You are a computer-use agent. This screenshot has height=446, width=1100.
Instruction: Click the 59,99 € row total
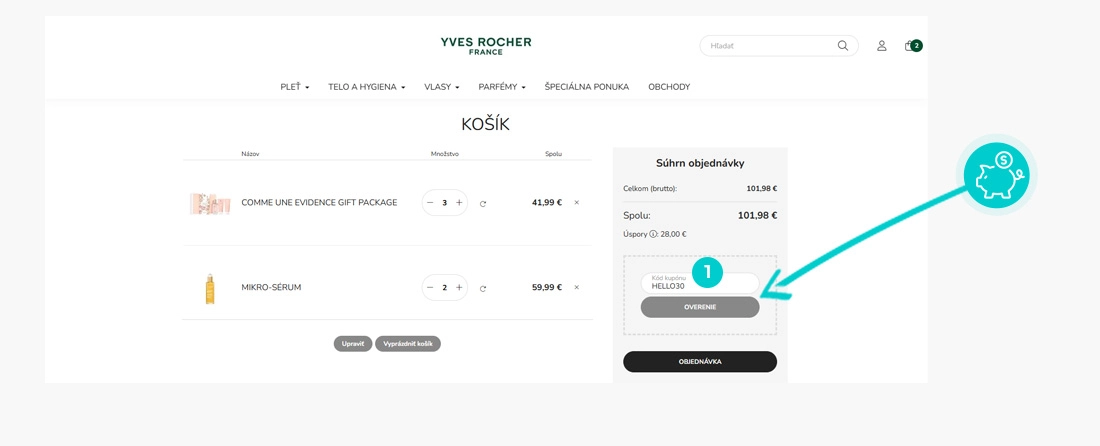[x=546, y=288]
